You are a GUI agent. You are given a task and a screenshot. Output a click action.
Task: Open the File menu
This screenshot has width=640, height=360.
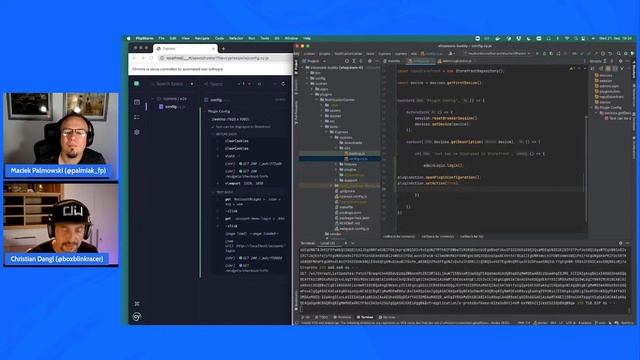(162, 38)
